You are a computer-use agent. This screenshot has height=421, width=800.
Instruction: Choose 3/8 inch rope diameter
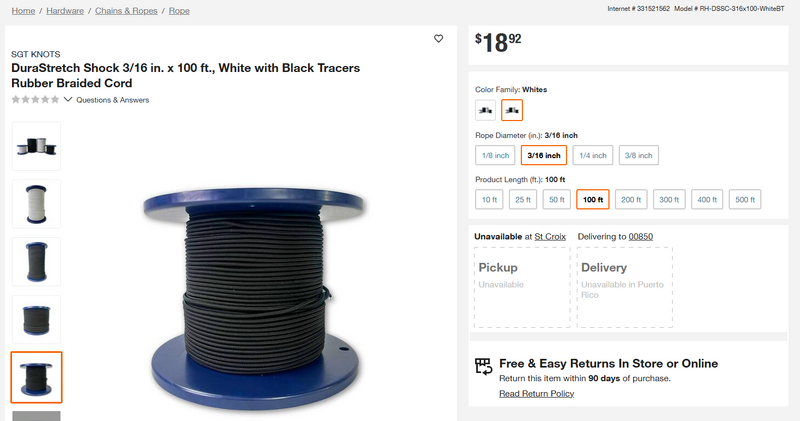tap(638, 155)
